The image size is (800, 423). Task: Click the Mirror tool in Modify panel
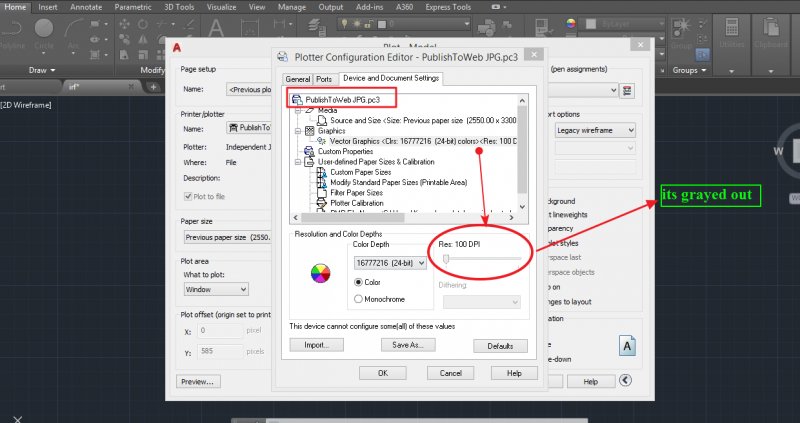click(143, 39)
